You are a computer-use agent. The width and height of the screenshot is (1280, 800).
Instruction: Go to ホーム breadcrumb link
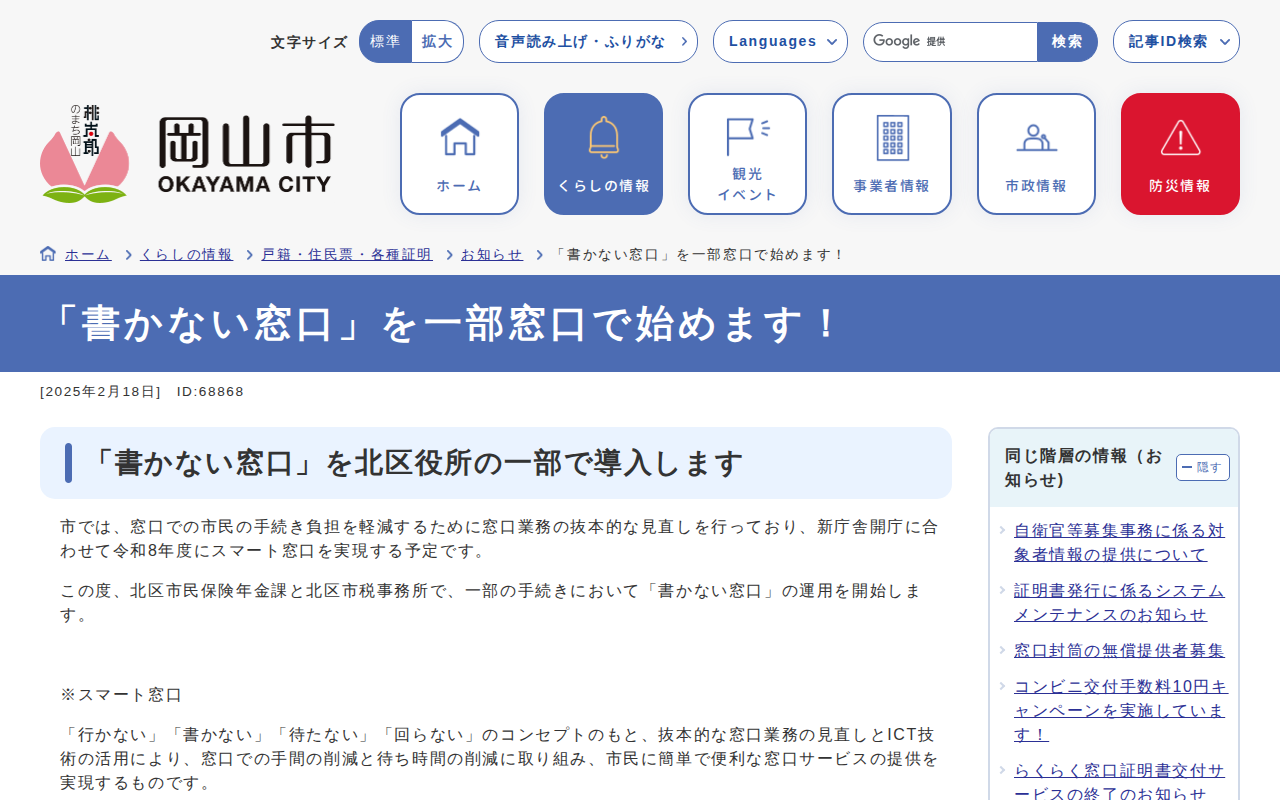[88, 255]
